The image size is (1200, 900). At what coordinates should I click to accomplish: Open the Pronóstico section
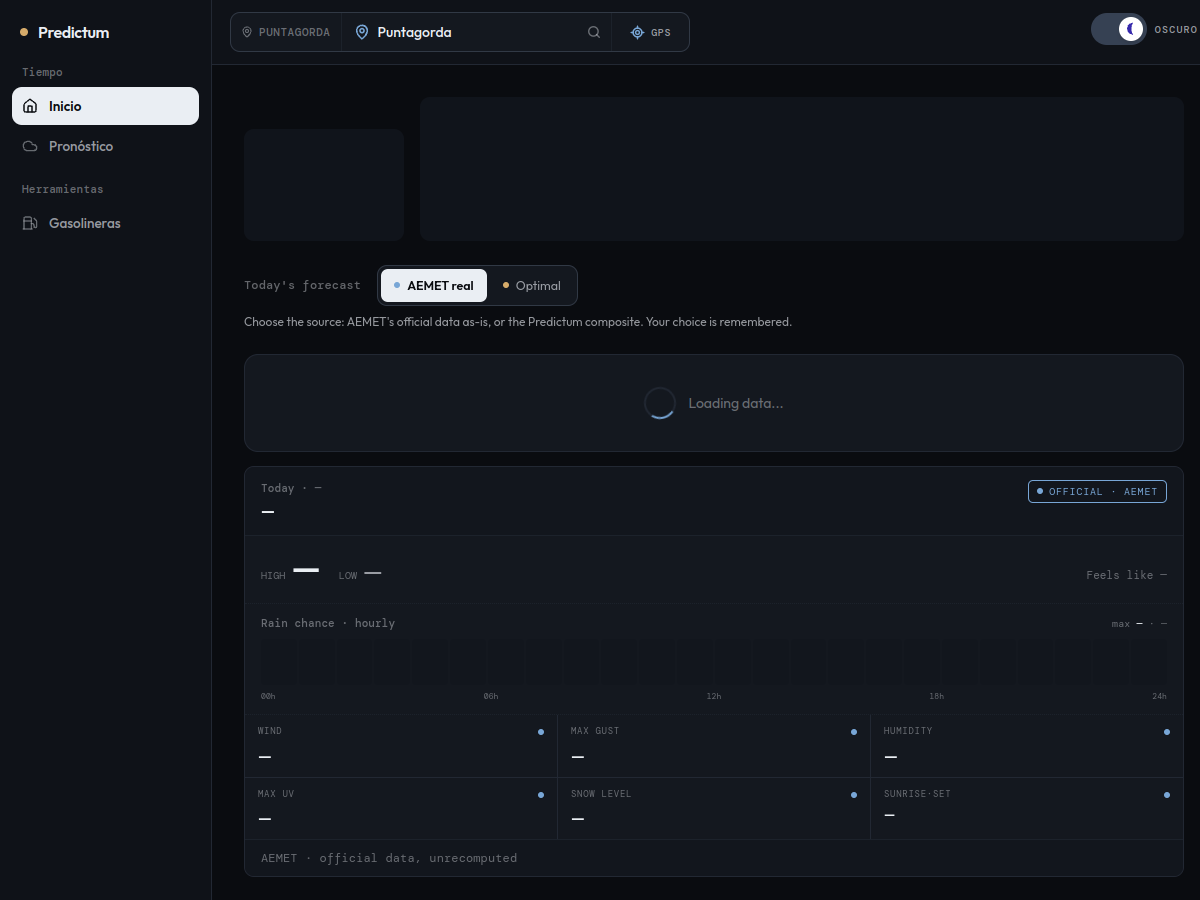[x=105, y=146]
